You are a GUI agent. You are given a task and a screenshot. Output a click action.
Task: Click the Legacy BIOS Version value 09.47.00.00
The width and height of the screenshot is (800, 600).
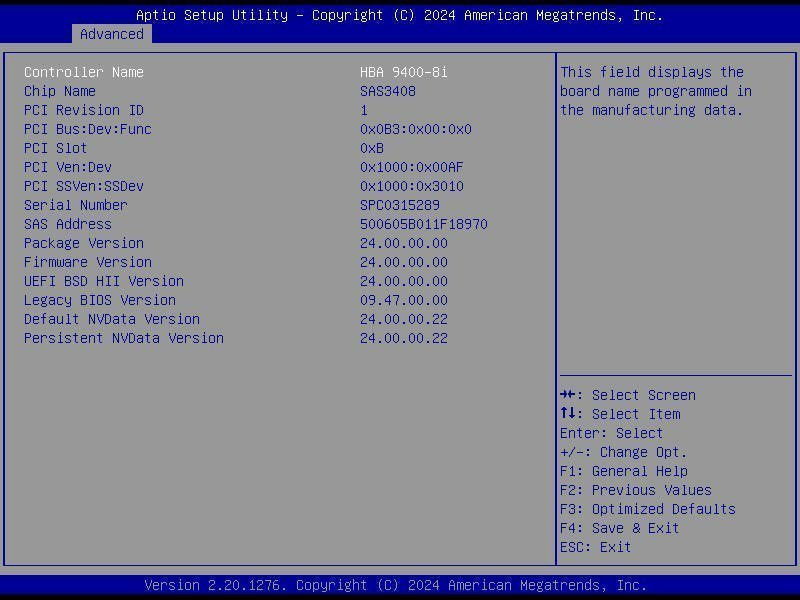[x=403, y=300]
